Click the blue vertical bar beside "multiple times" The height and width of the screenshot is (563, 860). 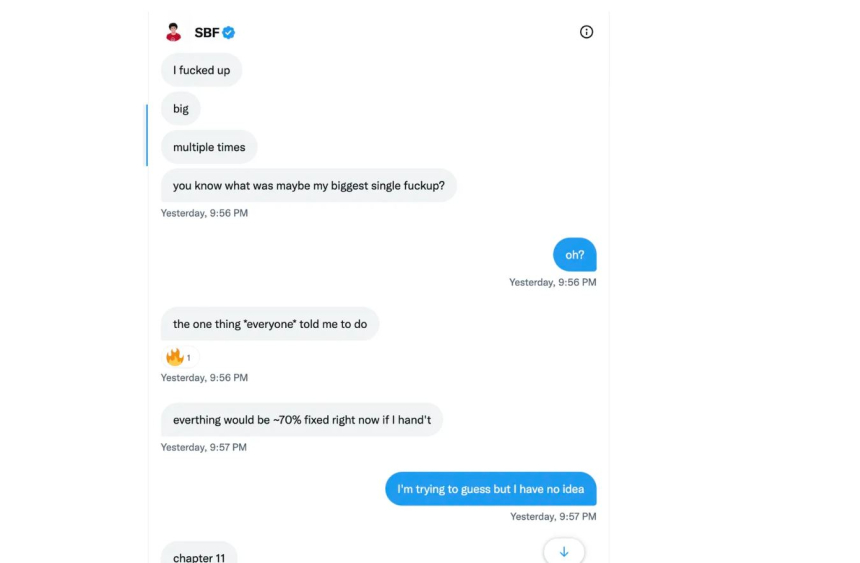(x=147, y=135)
